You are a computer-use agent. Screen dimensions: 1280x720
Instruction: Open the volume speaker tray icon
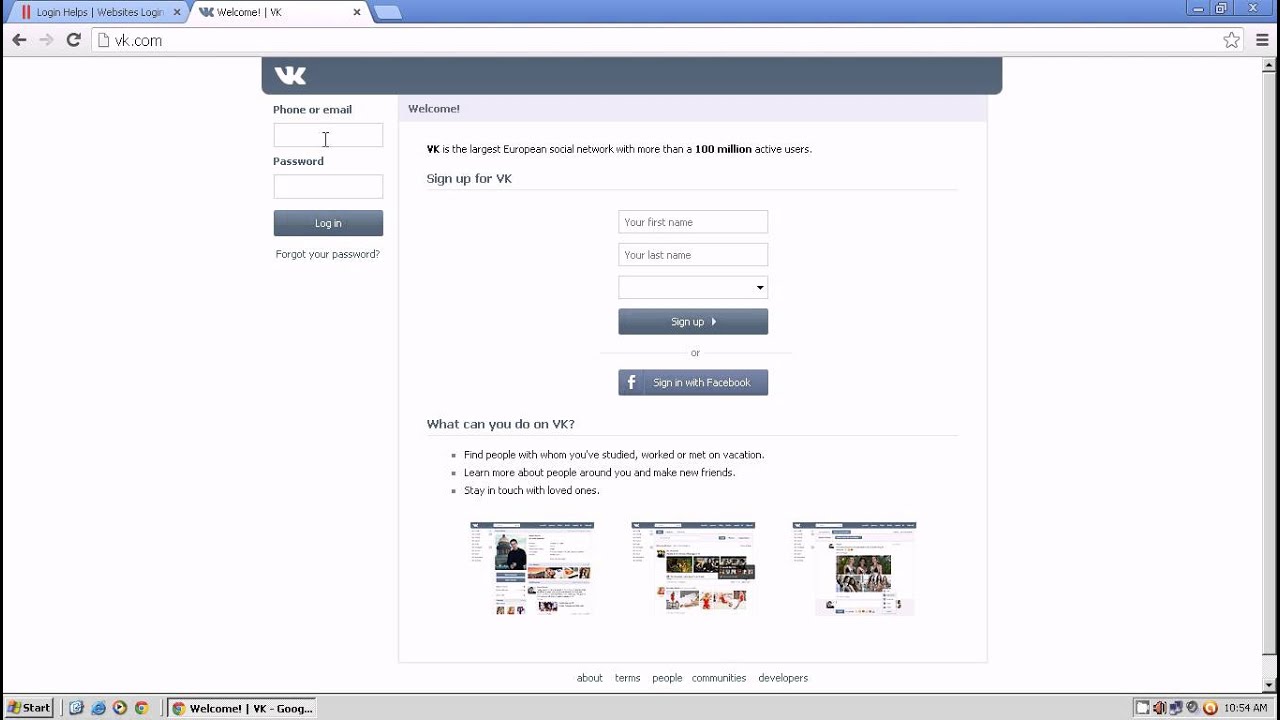click(x=1159, y=708)
